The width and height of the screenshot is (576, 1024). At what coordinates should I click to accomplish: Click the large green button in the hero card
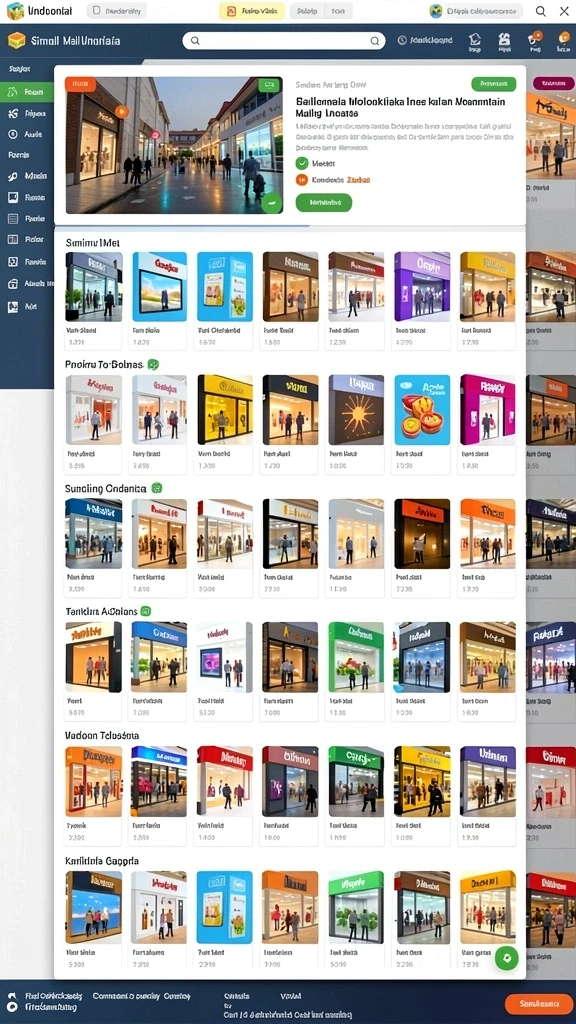coord(323,202)
